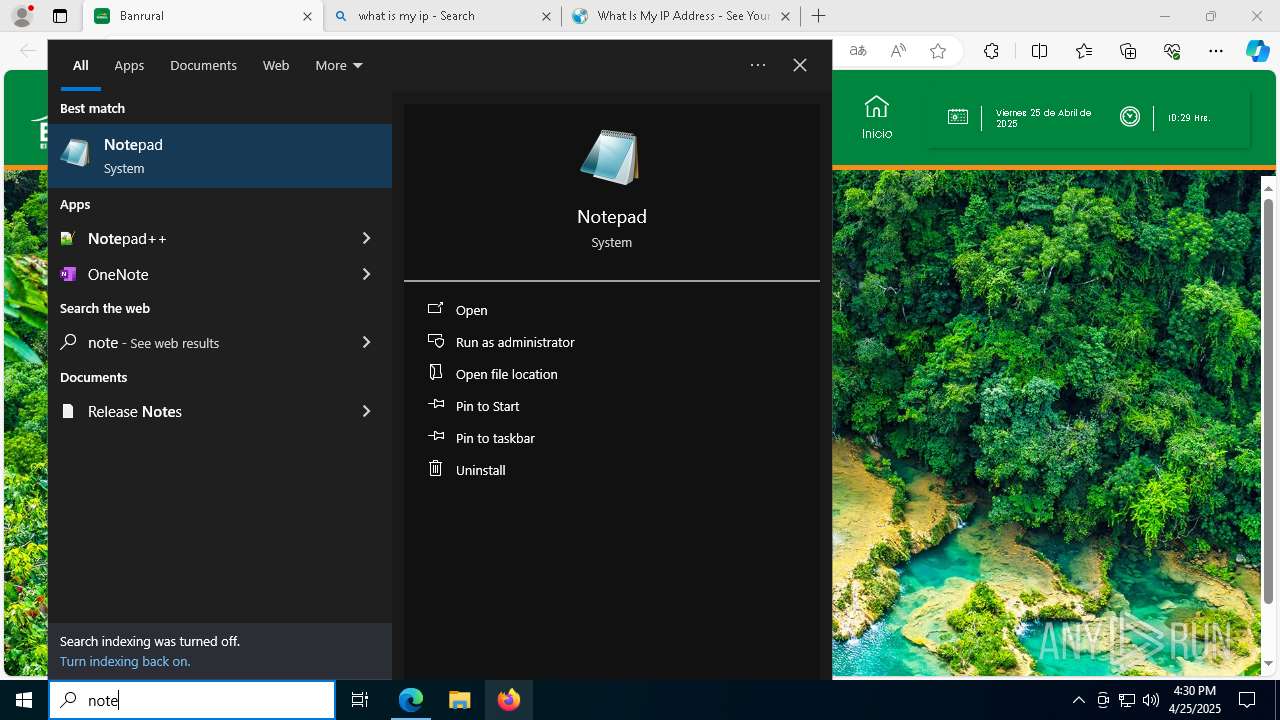This screenshot has height=720, width=1280.
Task: Click the Open file location icon
Action: click(x=435, y=372)
